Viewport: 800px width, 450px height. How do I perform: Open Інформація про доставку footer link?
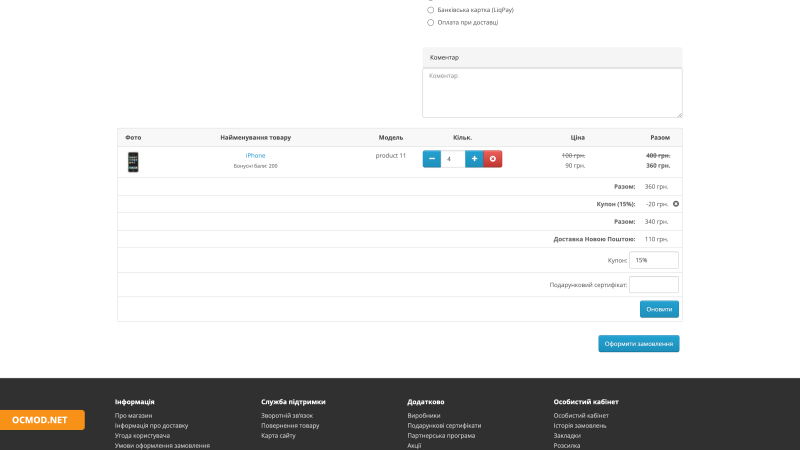pos(151,426)
